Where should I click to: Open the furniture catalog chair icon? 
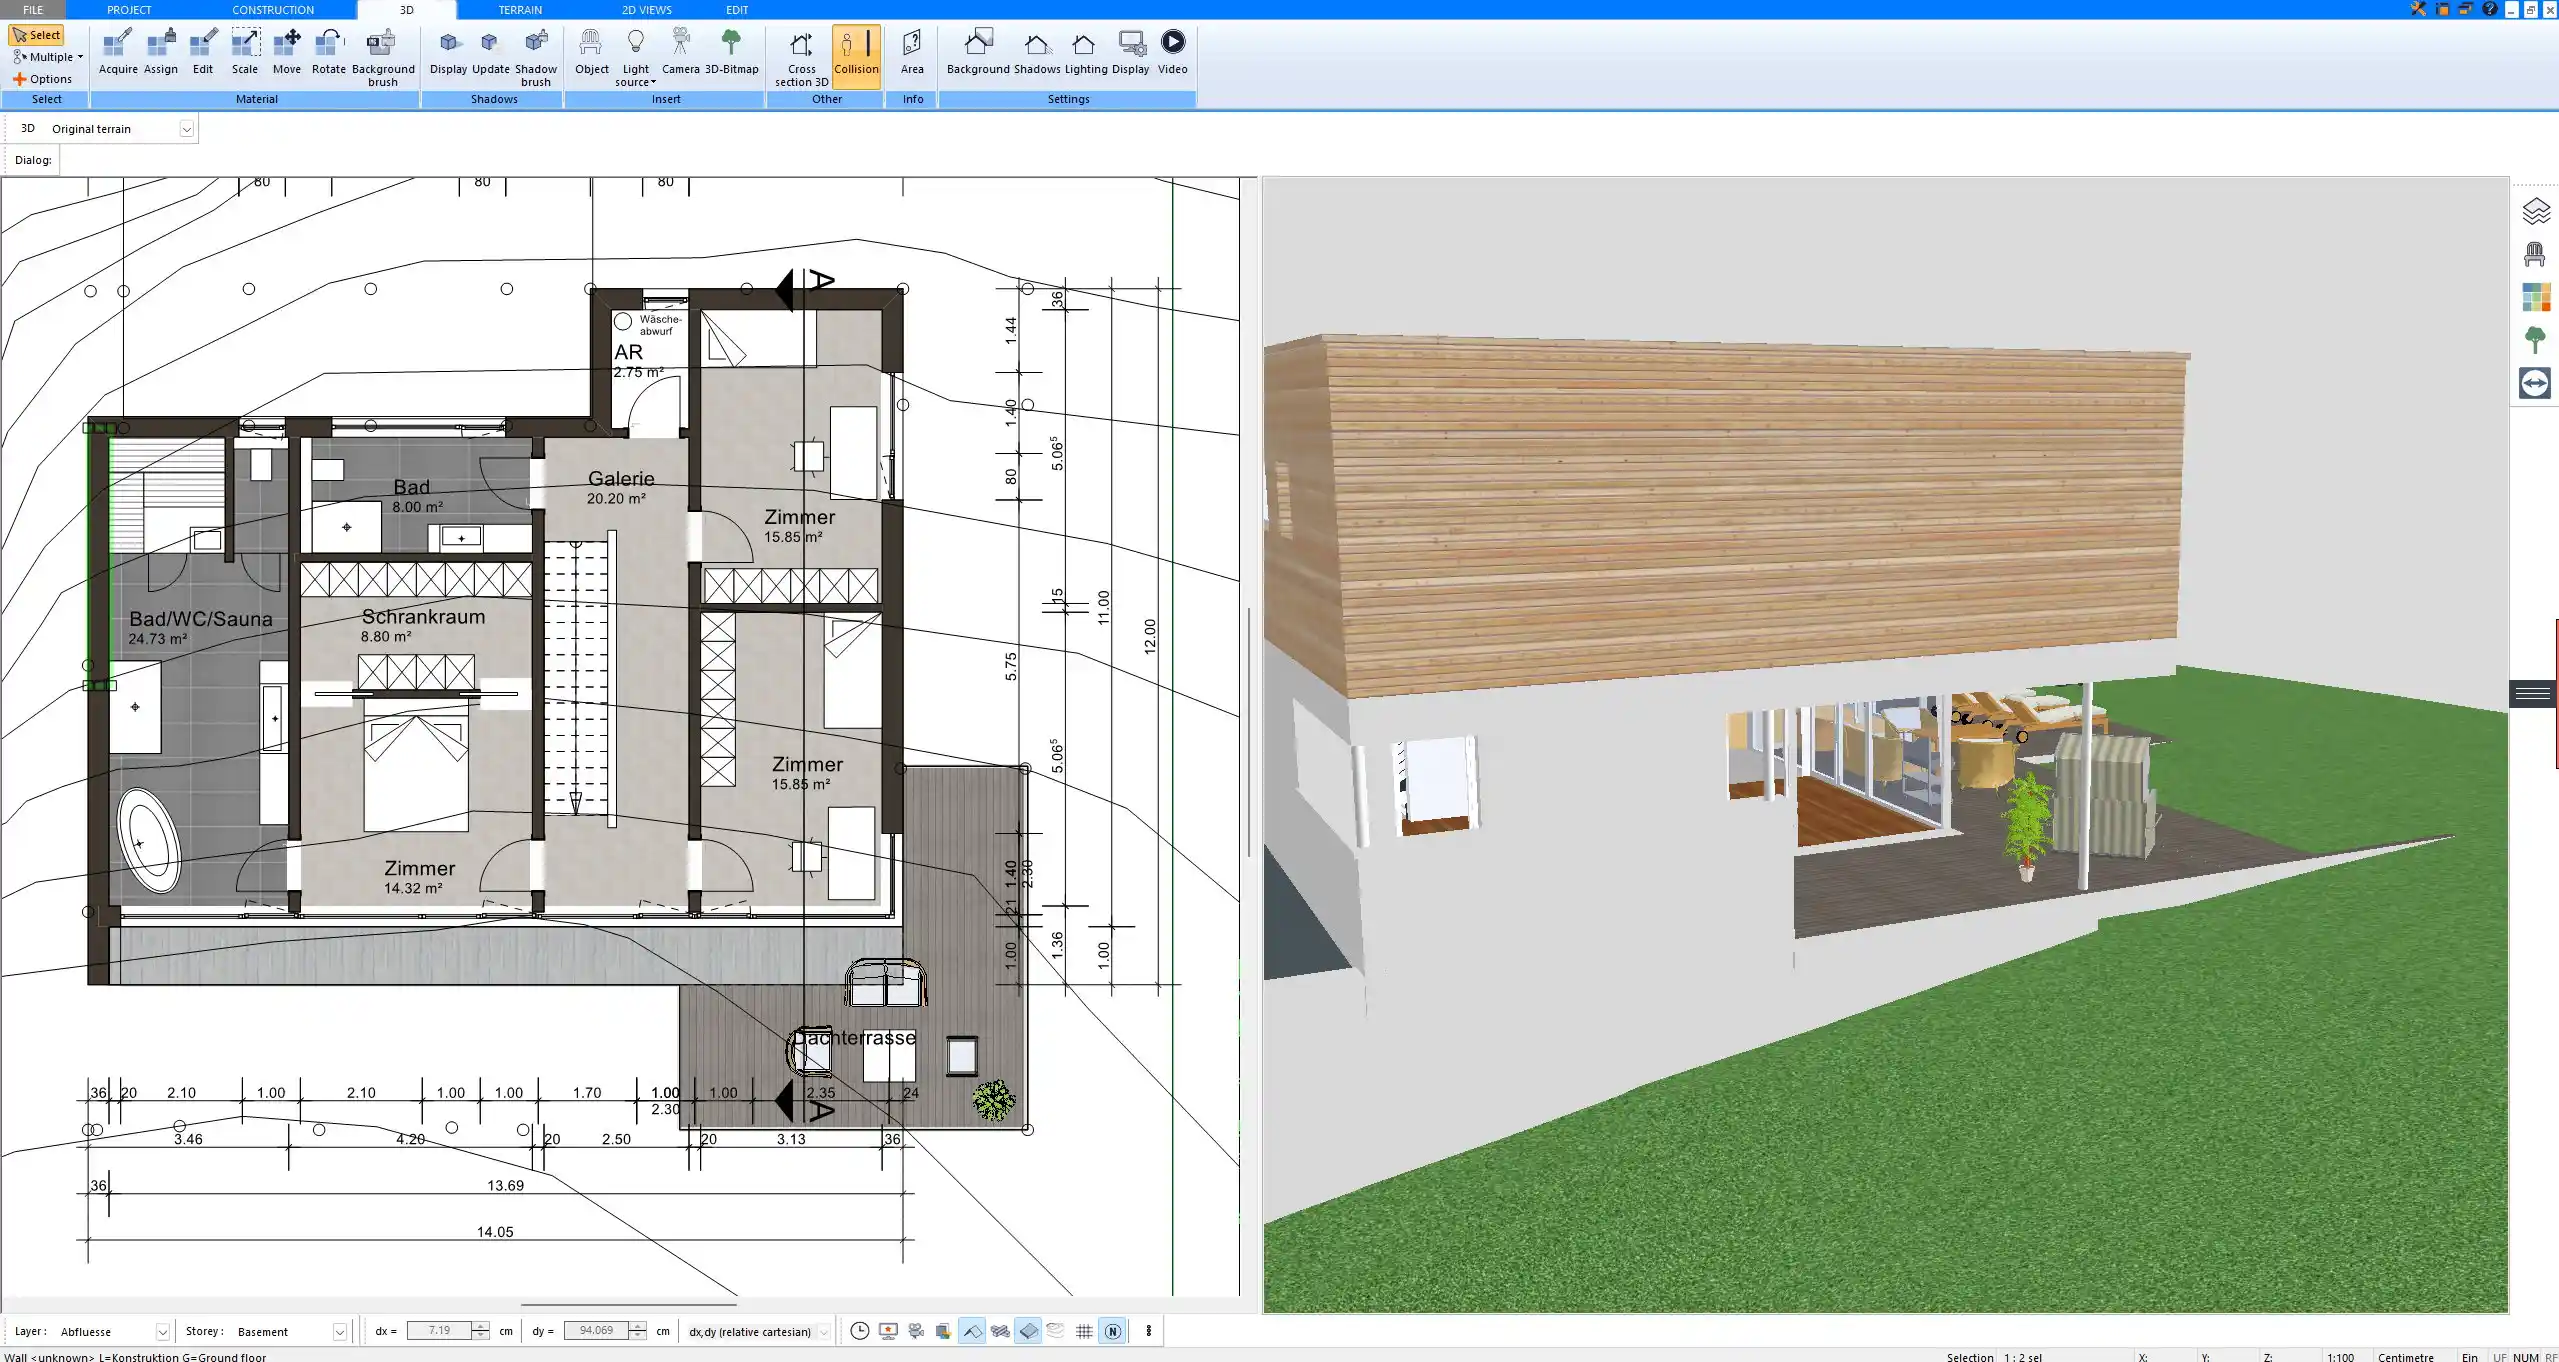tap(2535, 254)
